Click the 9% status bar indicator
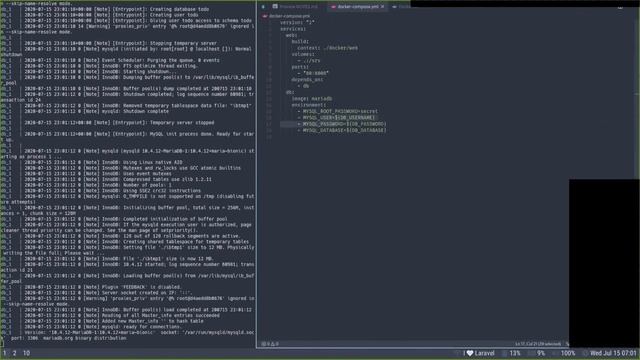Viewport: 640px width, 360px height. [538, 353]
